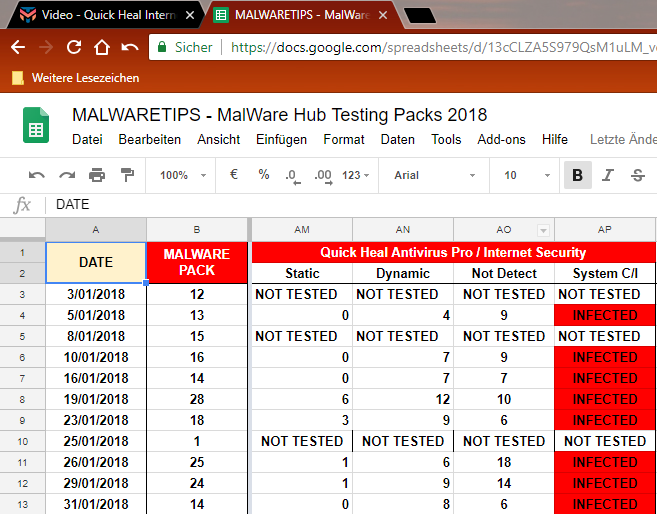
Task: Open the Tools menu
Action: click(x=446, y=139)
